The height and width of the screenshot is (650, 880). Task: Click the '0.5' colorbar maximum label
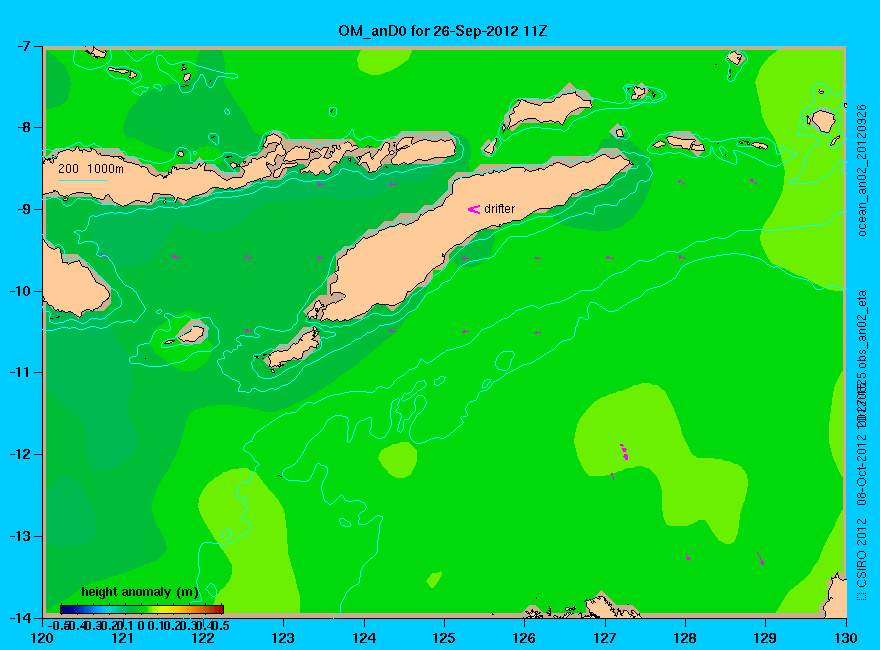click(x=222, y=625)
